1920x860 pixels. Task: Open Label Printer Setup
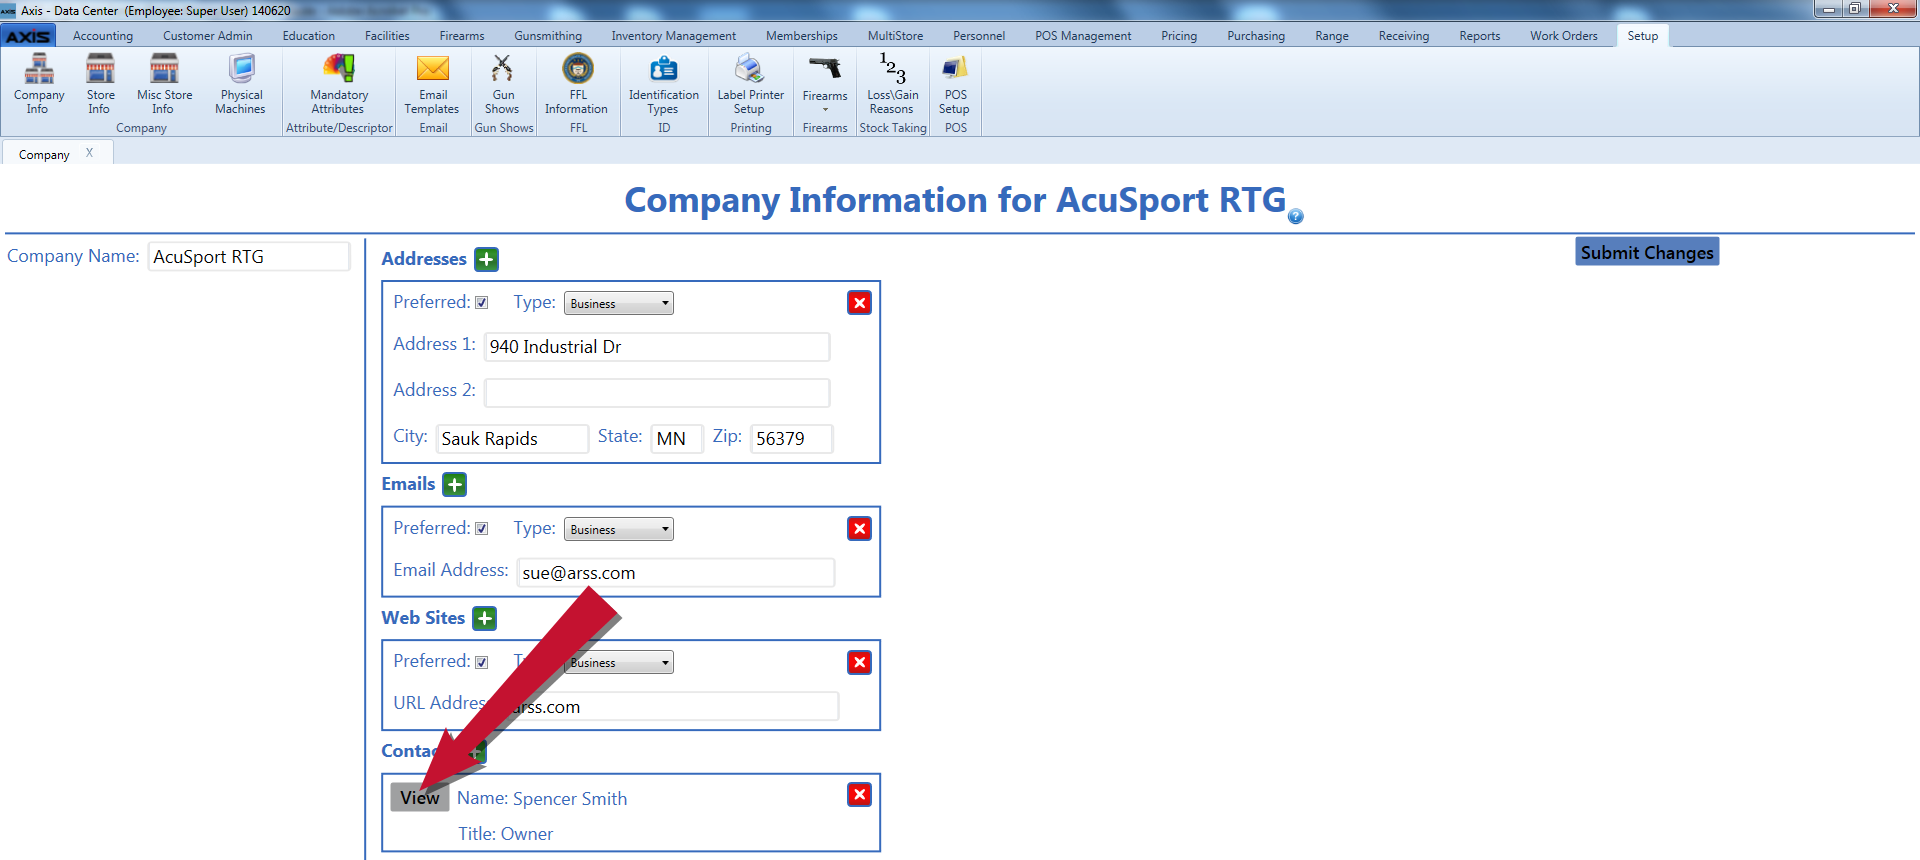point(750,84)
